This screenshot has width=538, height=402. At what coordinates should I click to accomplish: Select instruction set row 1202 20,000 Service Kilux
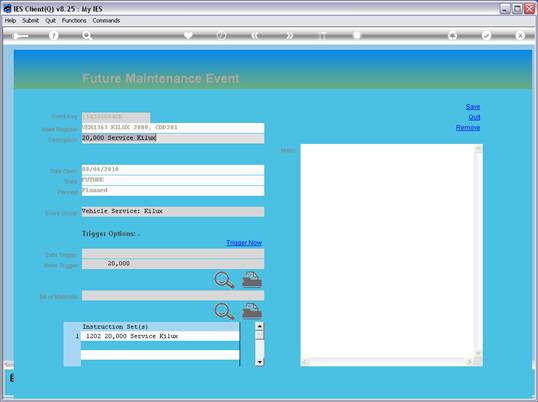pos(160,336)
